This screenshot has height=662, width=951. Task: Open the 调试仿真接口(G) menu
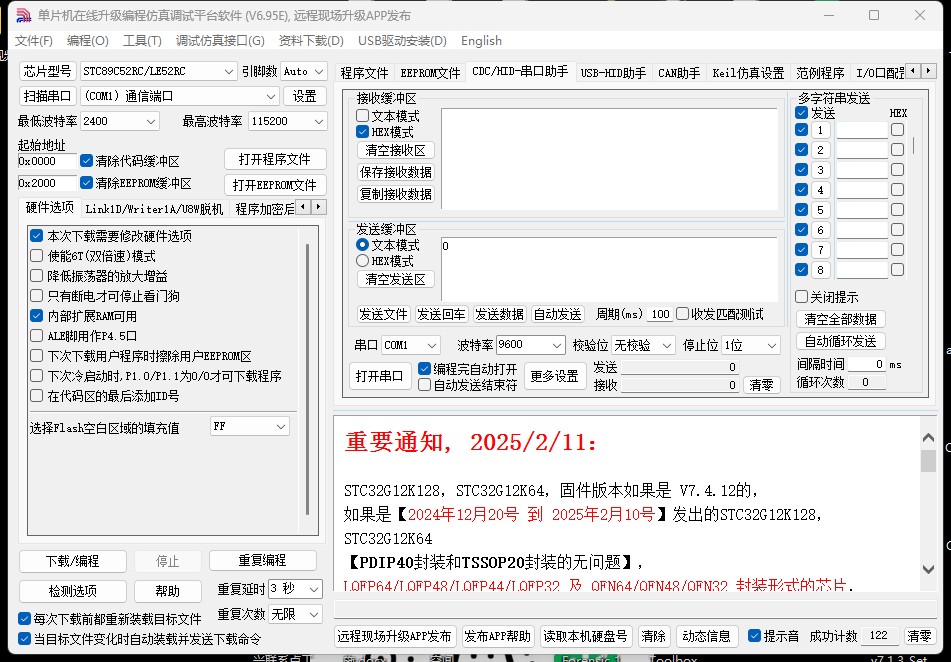pyautogui.click(x=220, y=41)
